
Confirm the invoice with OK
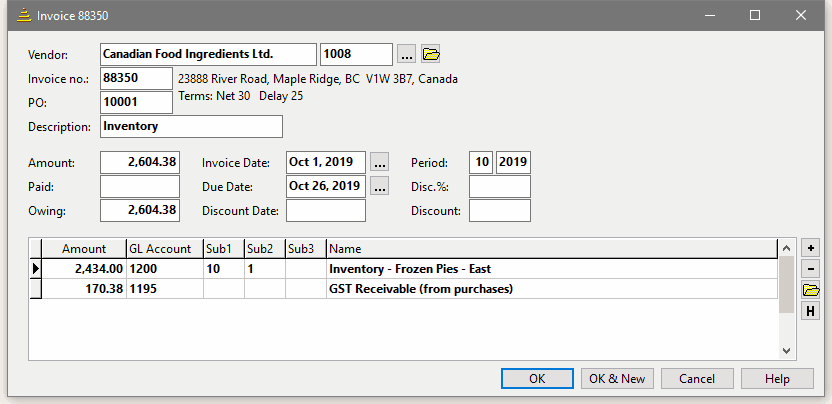coord(537,379)
